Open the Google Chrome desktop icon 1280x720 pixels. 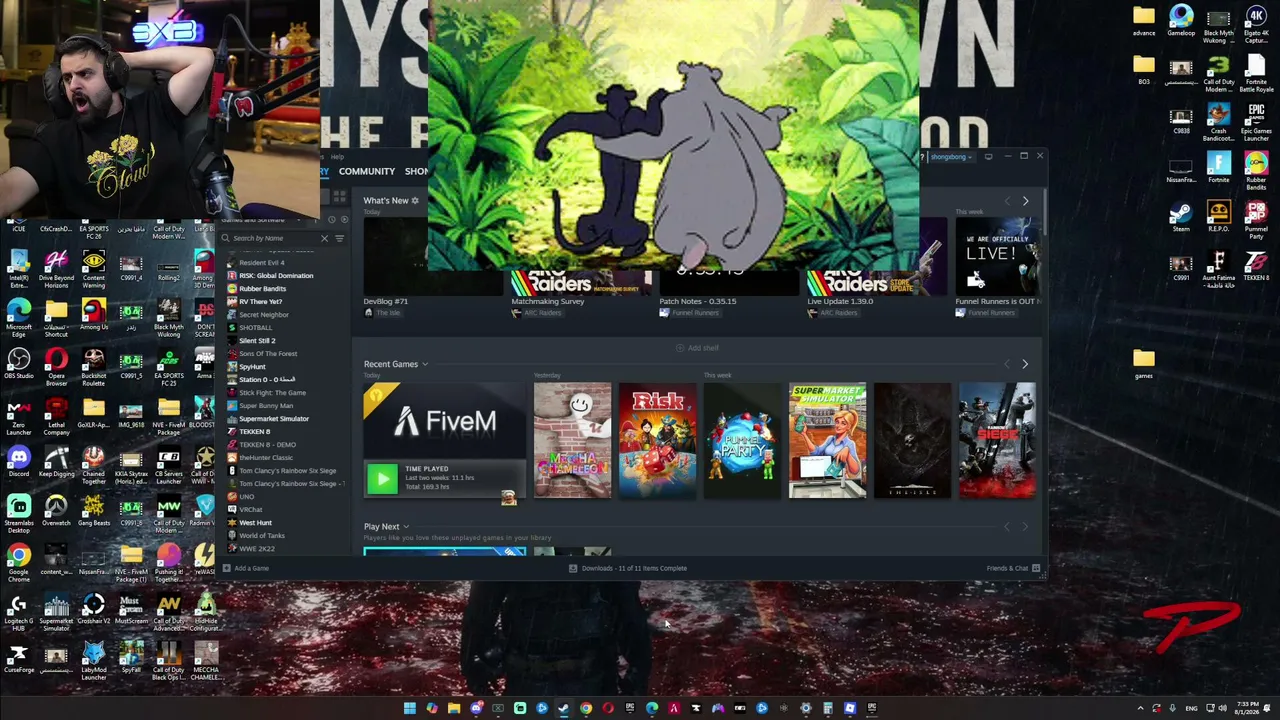pyautogui.click(x=19, y=561)
